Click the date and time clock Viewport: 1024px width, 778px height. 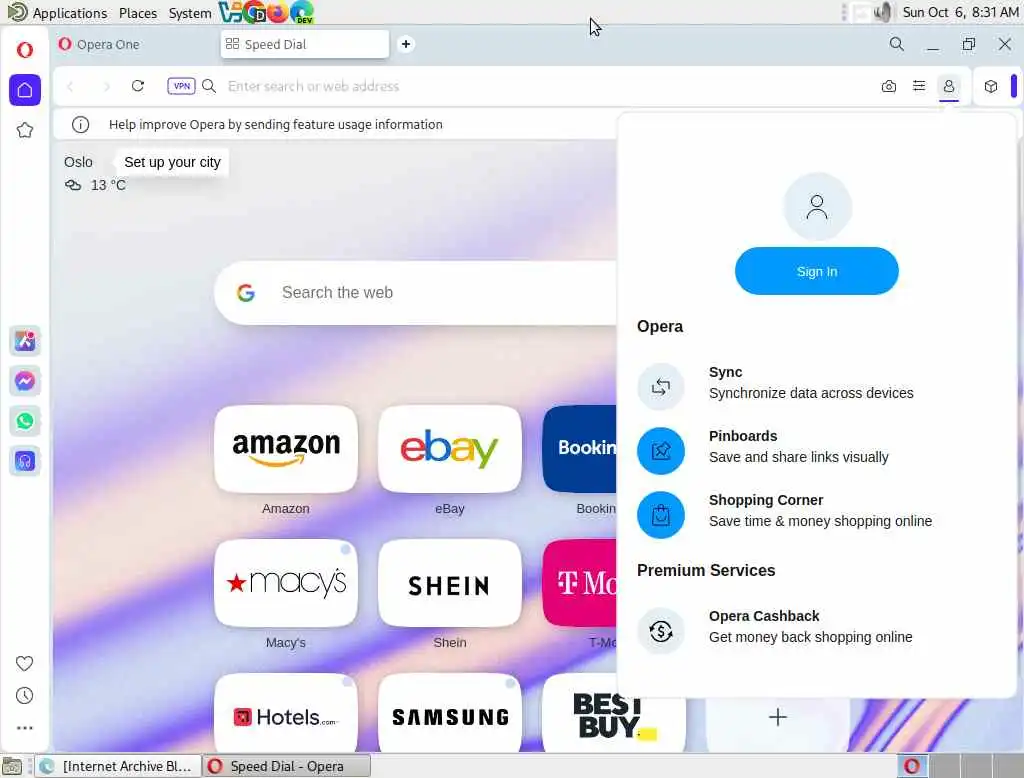tap(960, 12)
